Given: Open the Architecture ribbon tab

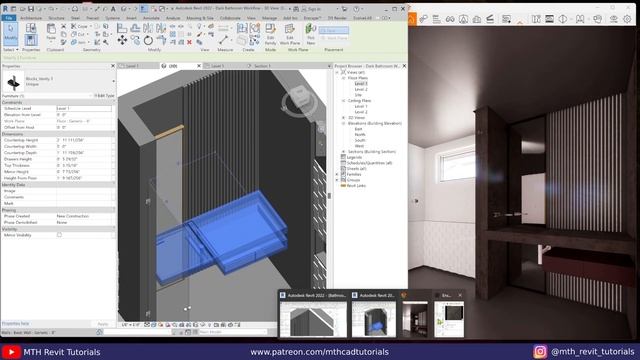Looking at the screenshot, I should point(31,18).
